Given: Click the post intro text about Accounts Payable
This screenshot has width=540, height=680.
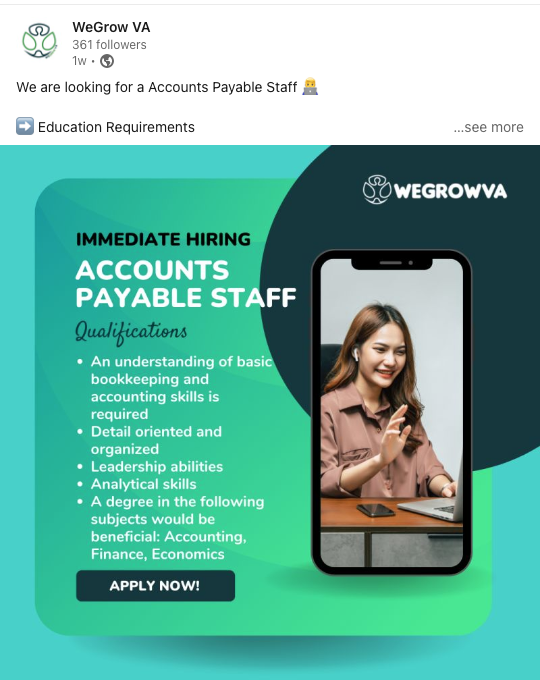Looking at the screenshot, I should 157,87.
